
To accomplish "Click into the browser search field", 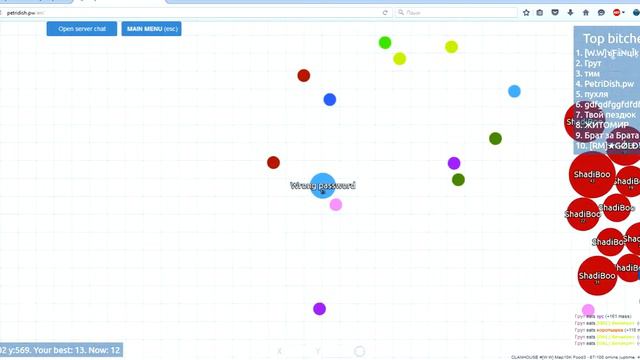I will [x=456, y=13].
